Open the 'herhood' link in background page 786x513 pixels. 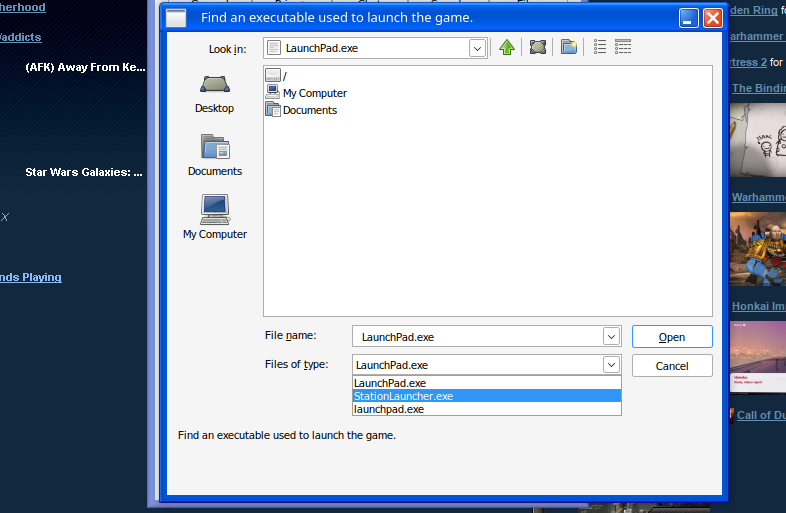pyautogui.click(x=23, y=7)
